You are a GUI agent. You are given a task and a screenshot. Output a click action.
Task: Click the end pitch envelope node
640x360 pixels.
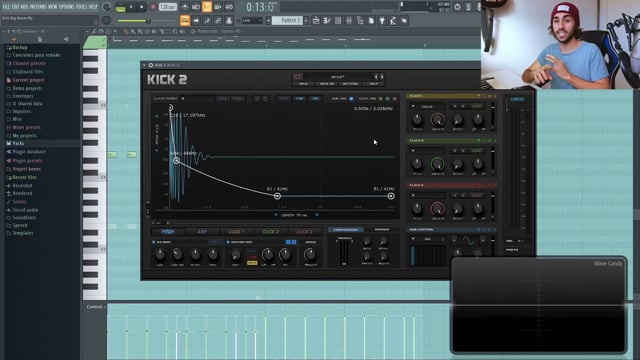pos(391,196)
